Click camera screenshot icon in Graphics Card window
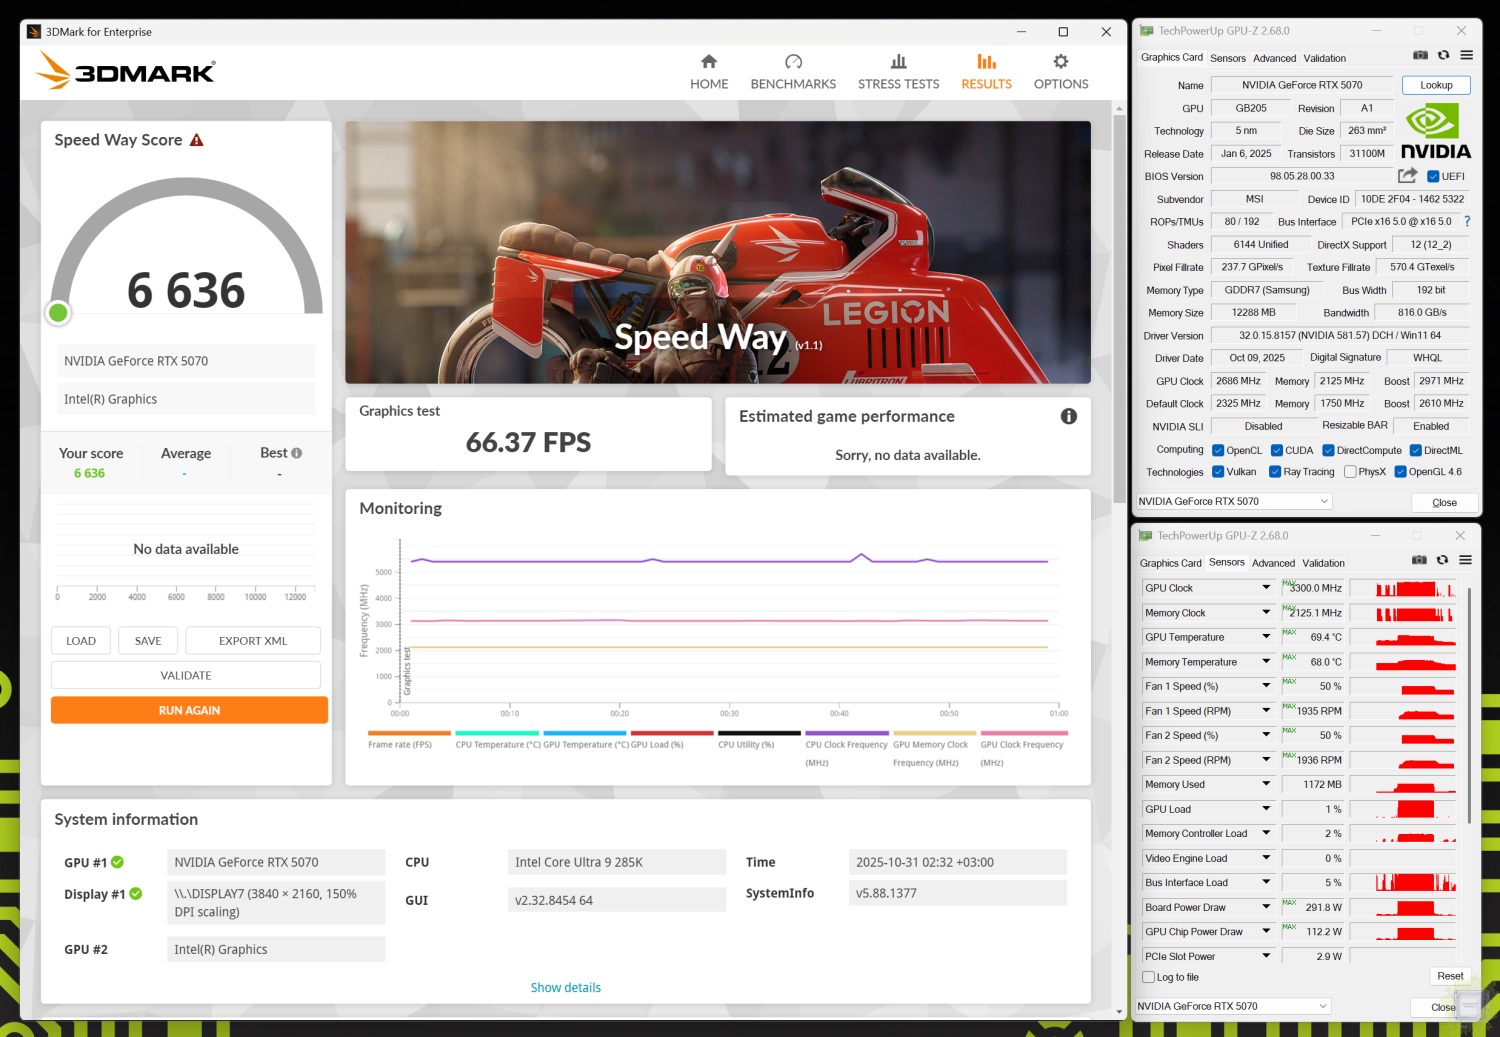Image resolution: width=1500 pixels, height=1037 pixels. point(1420,56)
